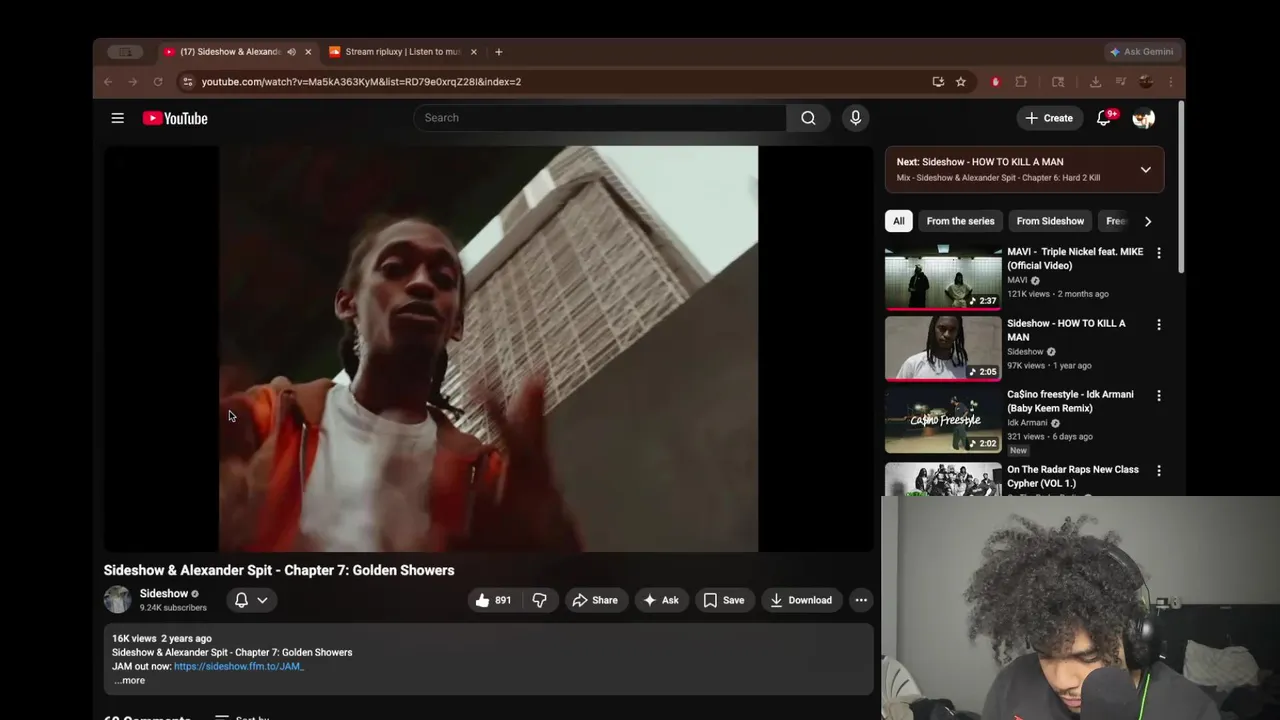
Task: Reload the page in browser toolbar
Action: click(158, 82)
